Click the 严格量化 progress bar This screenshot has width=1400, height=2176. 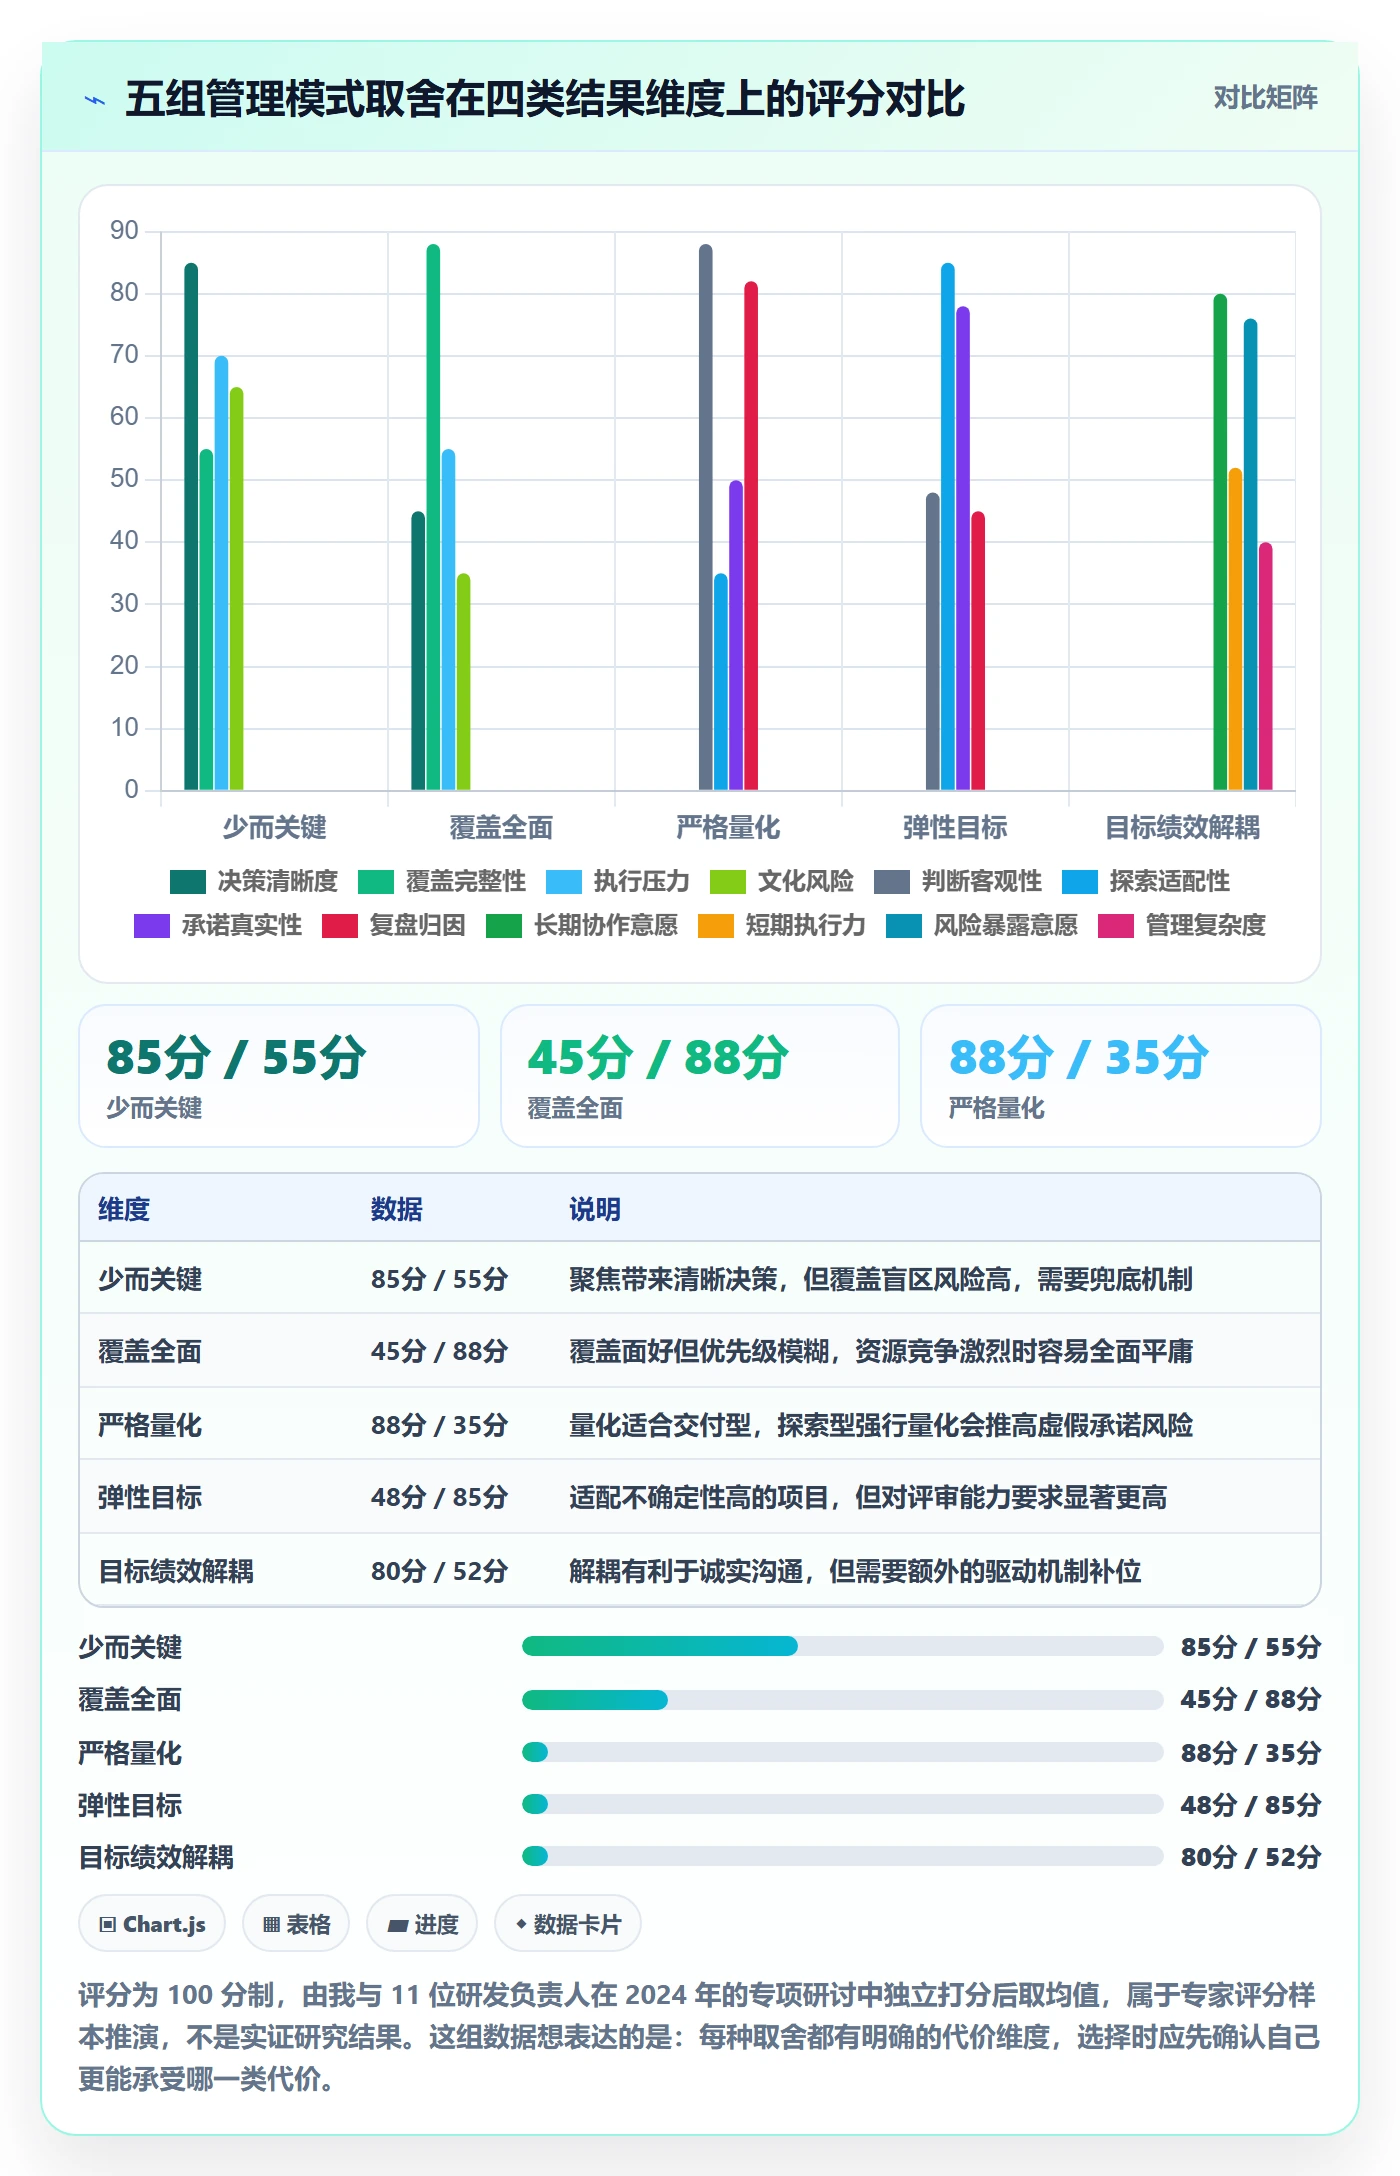[842, 1752]
